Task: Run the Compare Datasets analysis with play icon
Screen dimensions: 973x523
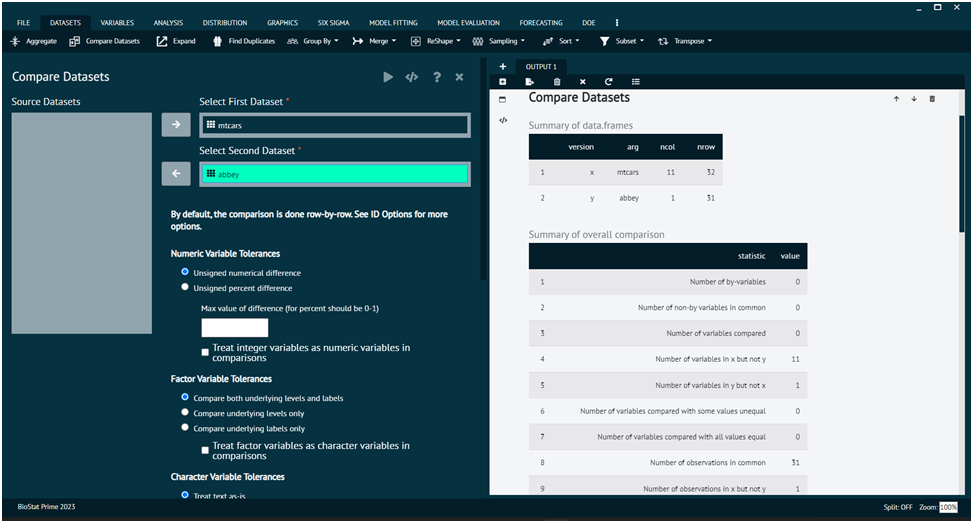Action: coord(388,77)
